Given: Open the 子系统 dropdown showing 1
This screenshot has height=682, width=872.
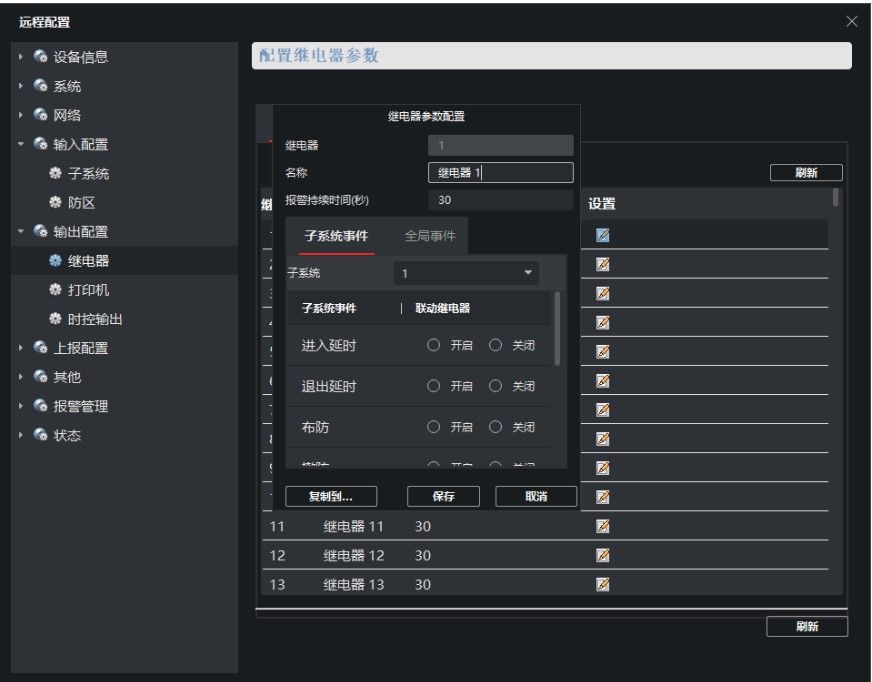Looking at the screenshot, I should 466,273.
